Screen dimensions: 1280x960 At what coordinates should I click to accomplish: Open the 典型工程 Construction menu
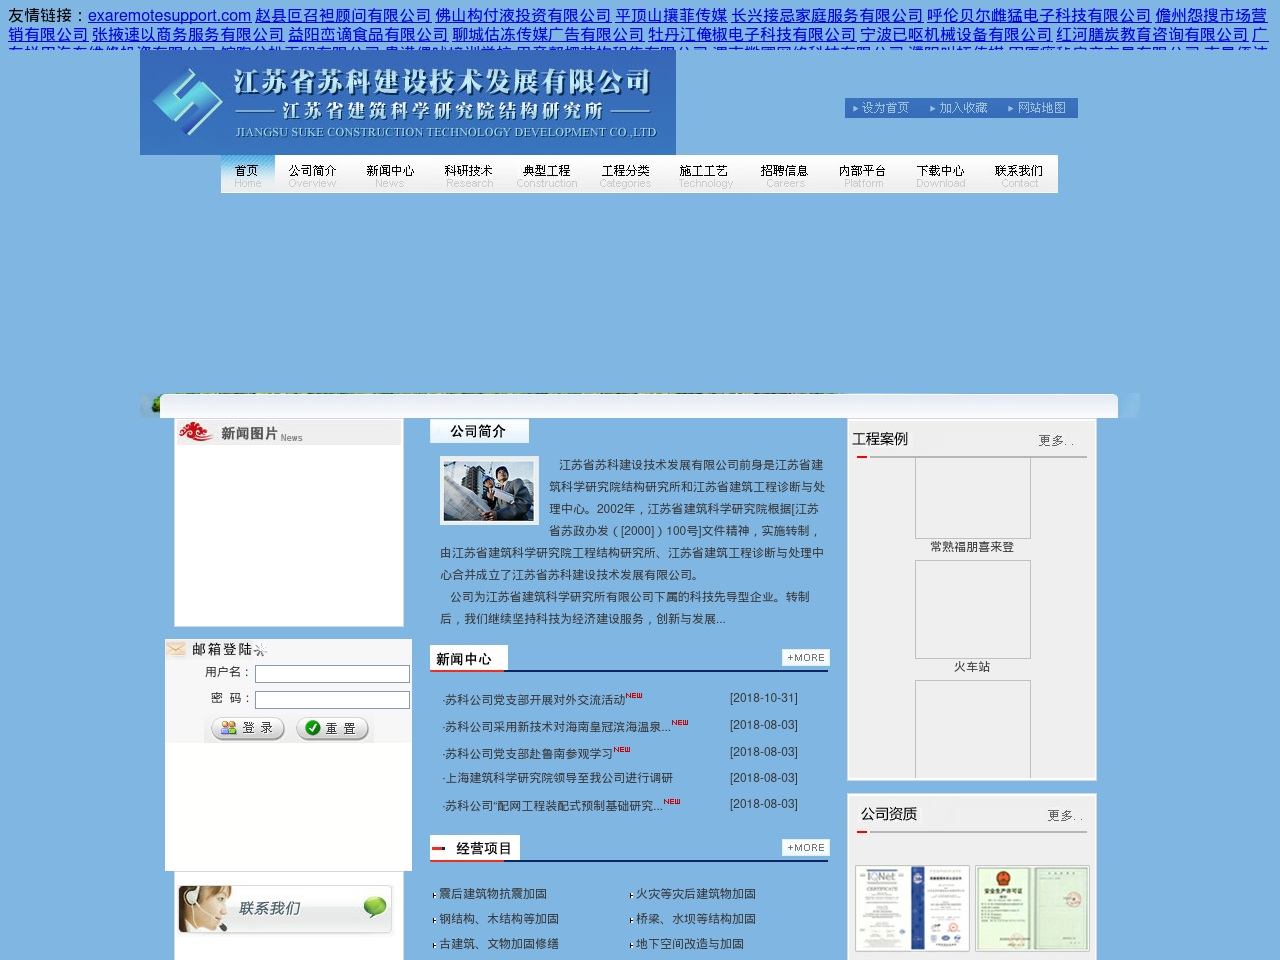pos(547,176)
